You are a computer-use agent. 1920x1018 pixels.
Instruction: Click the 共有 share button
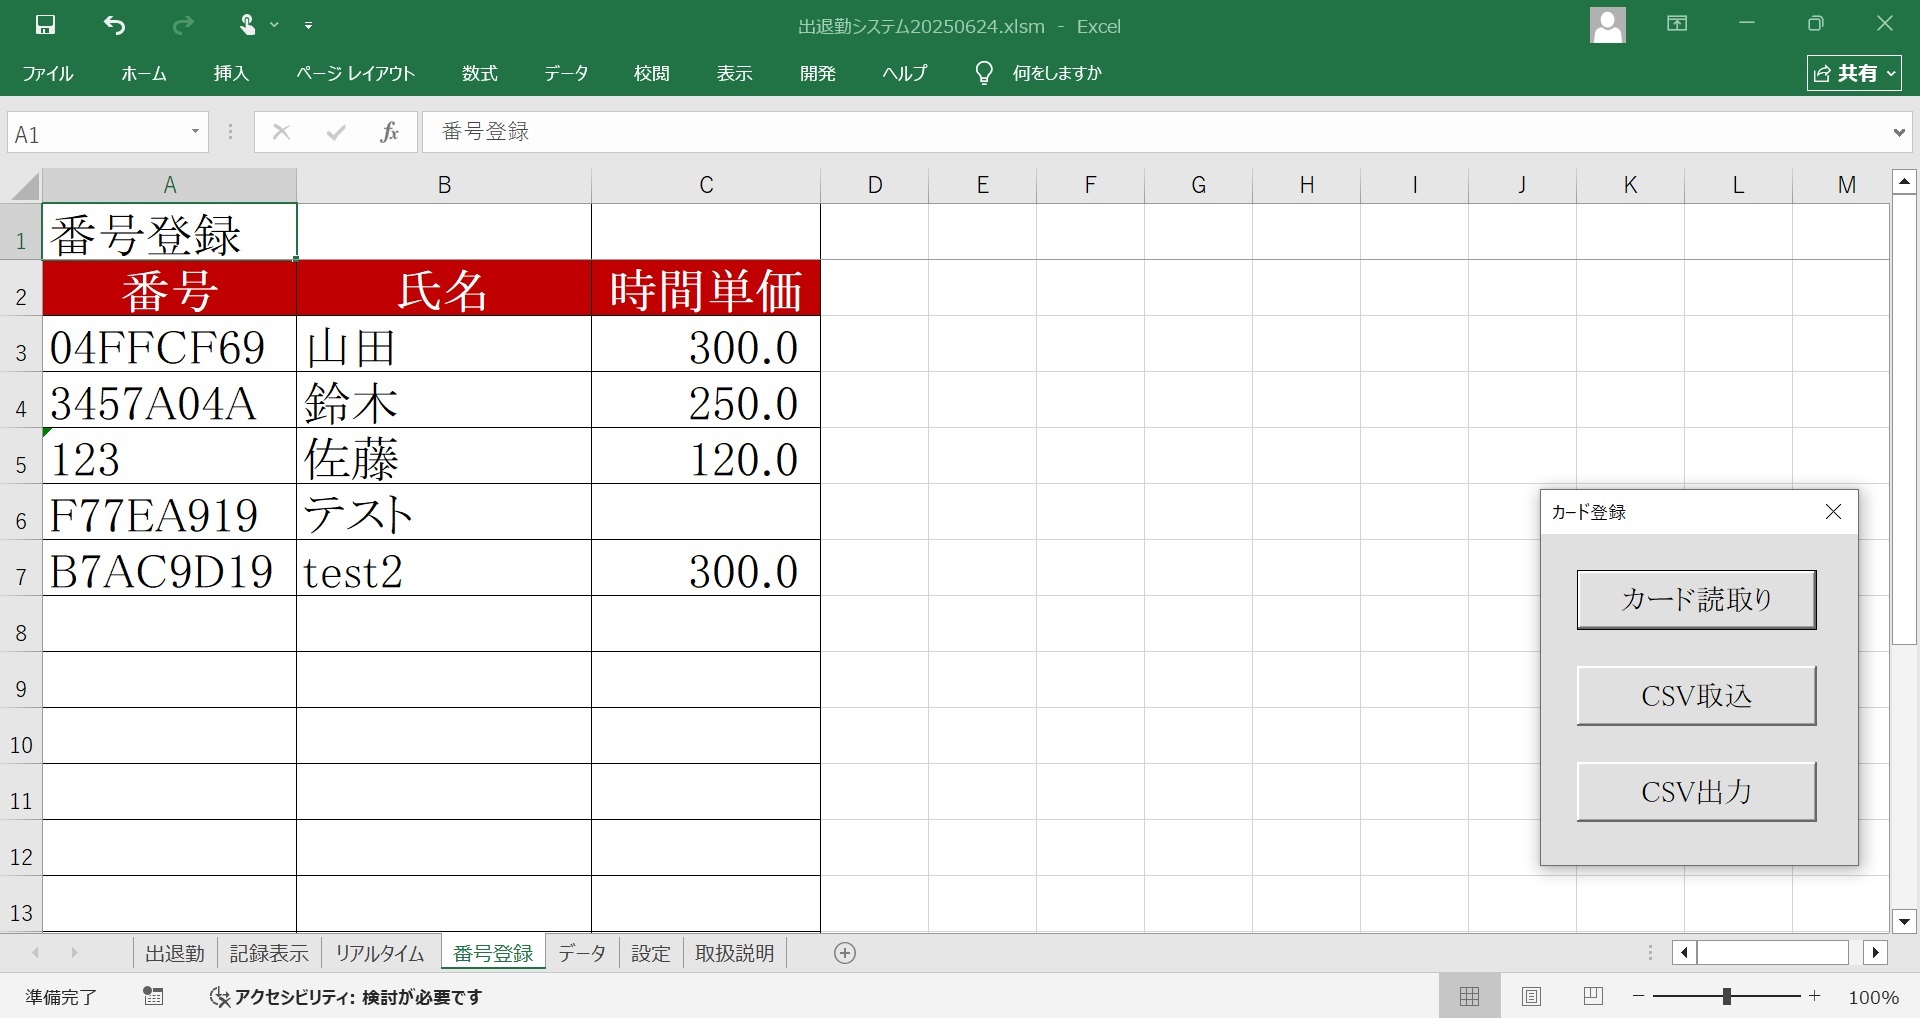[1854, 73]
